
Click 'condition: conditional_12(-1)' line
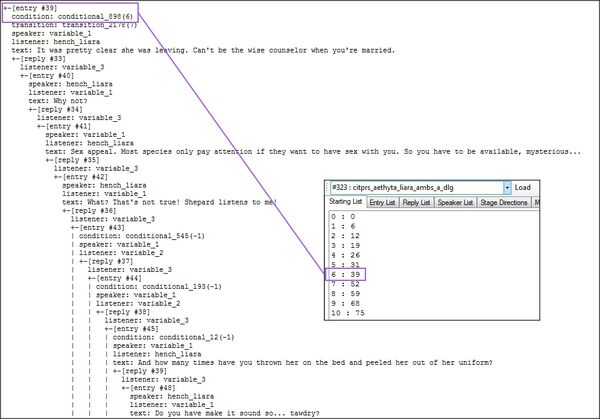point(173,337)
